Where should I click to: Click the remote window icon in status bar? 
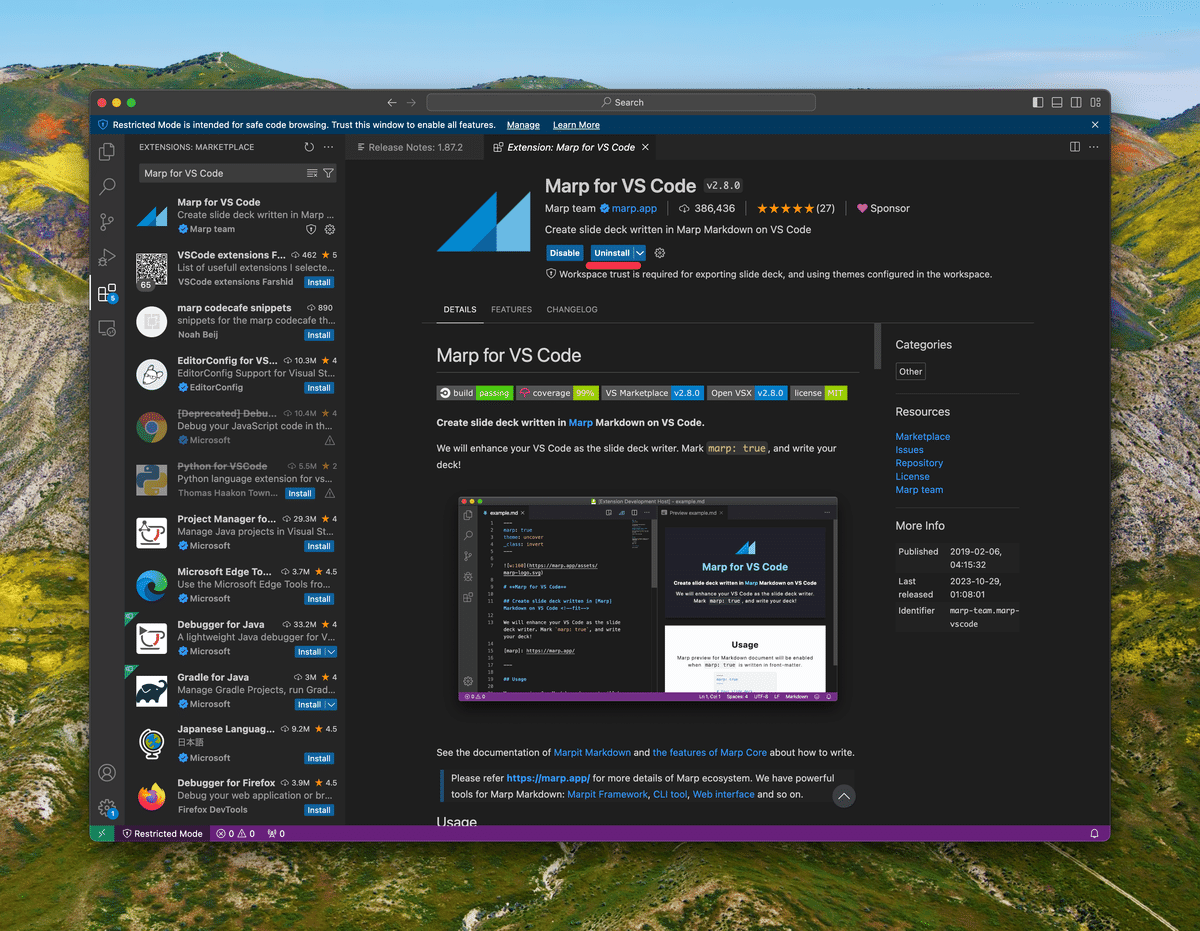point(102,833)
